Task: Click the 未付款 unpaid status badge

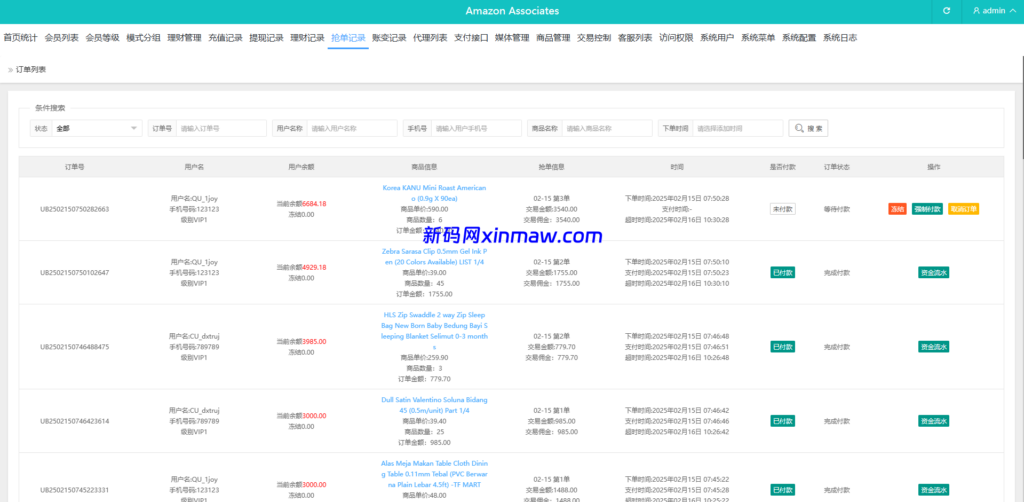Action: coord(782,210)
